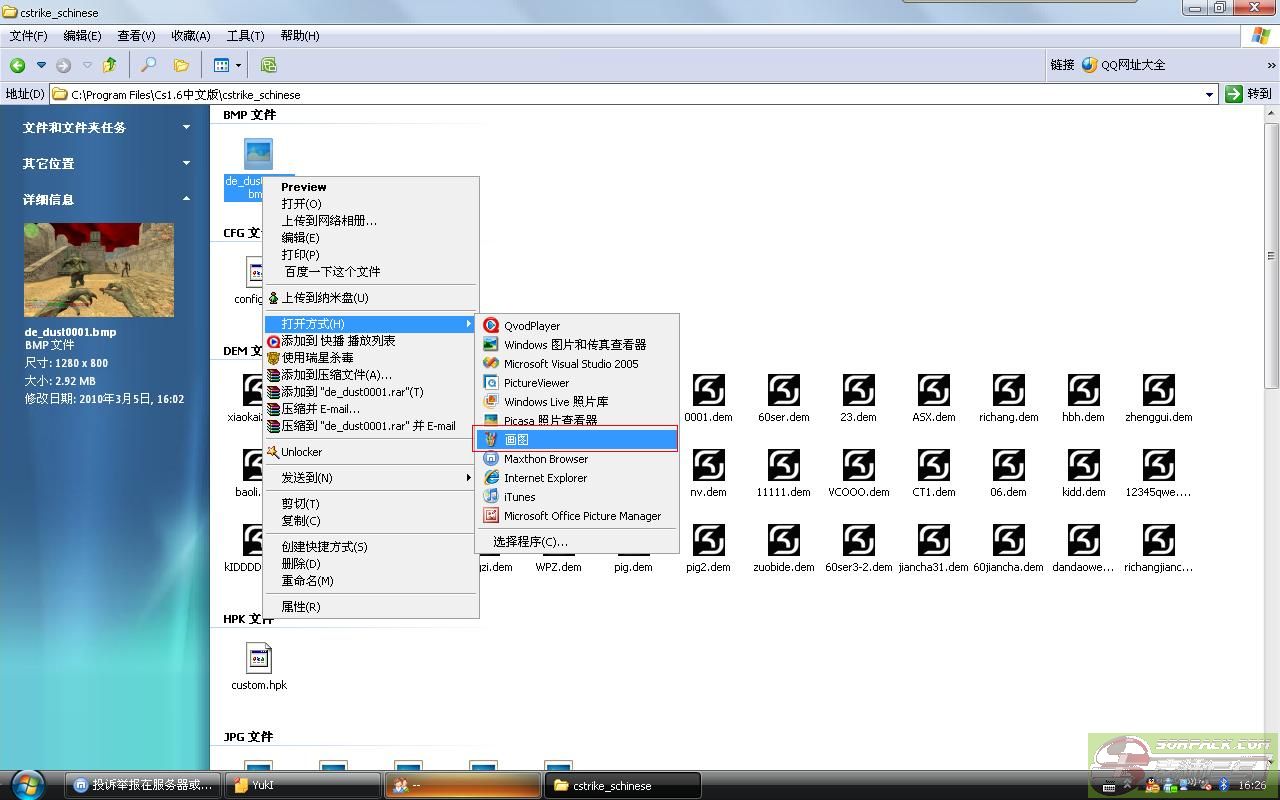Open the Search magnifier in toolbar

coord(148,65)
